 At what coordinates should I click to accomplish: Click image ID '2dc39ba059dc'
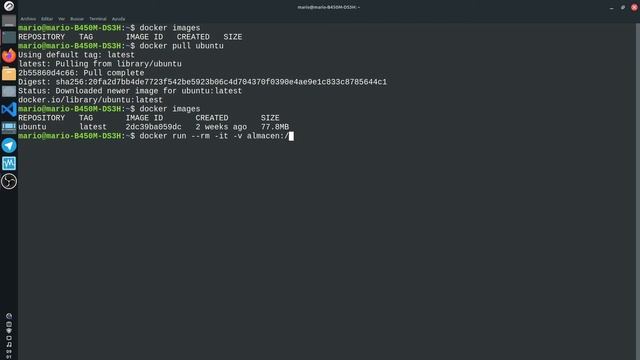tap(153, 127)
